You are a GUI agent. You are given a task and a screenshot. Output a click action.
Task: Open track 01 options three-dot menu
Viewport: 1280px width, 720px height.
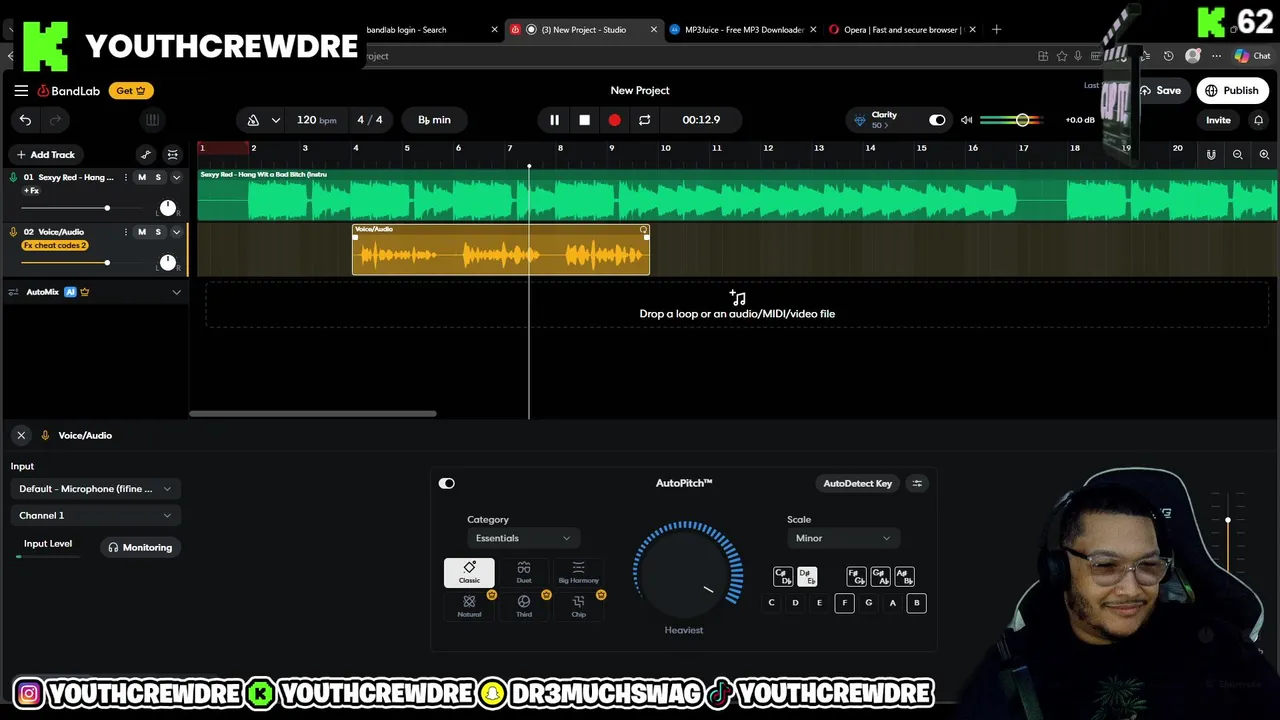[127, 177]
